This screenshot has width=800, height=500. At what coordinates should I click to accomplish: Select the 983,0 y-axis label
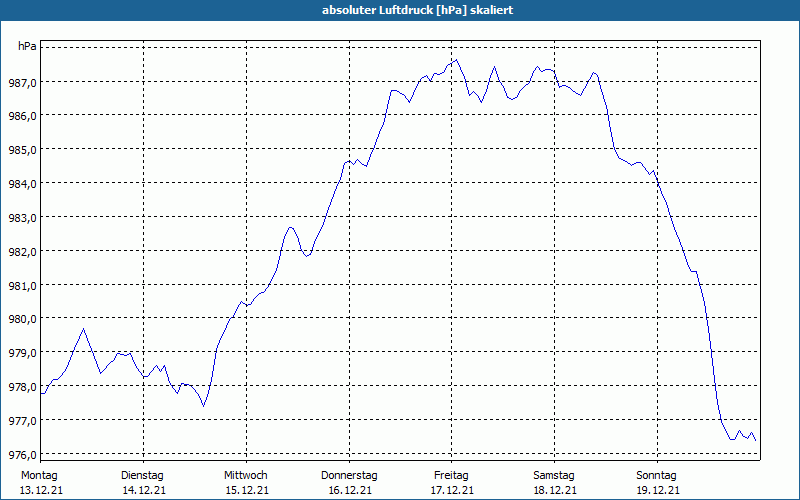point(22,218)
